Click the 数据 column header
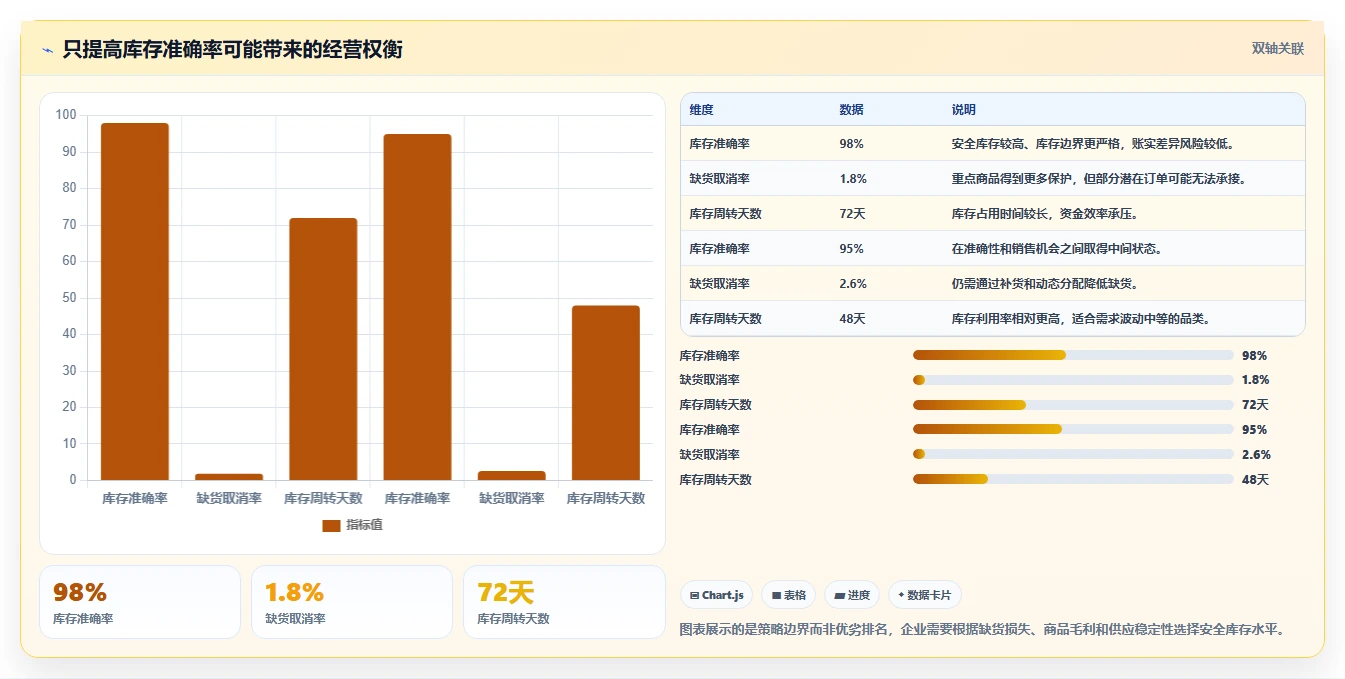 852,110
